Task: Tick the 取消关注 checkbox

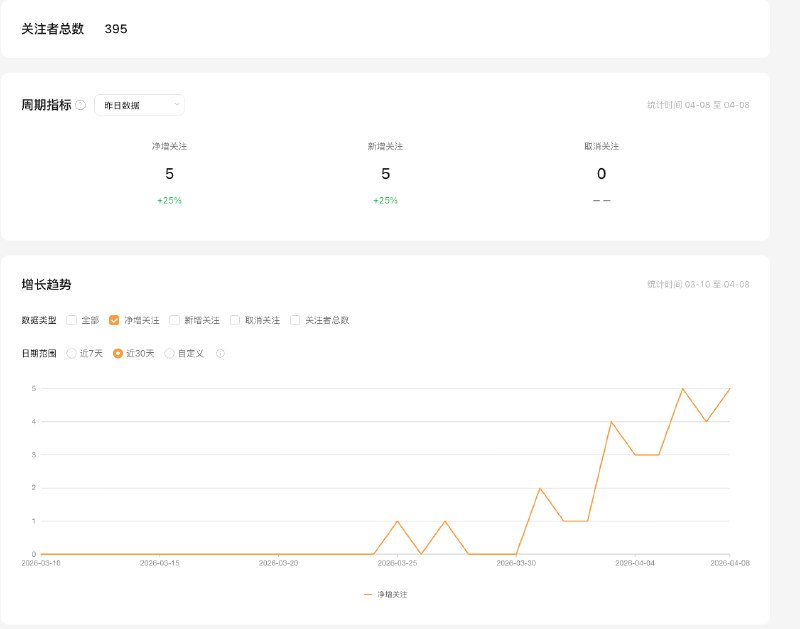Action: click(235, 320)
